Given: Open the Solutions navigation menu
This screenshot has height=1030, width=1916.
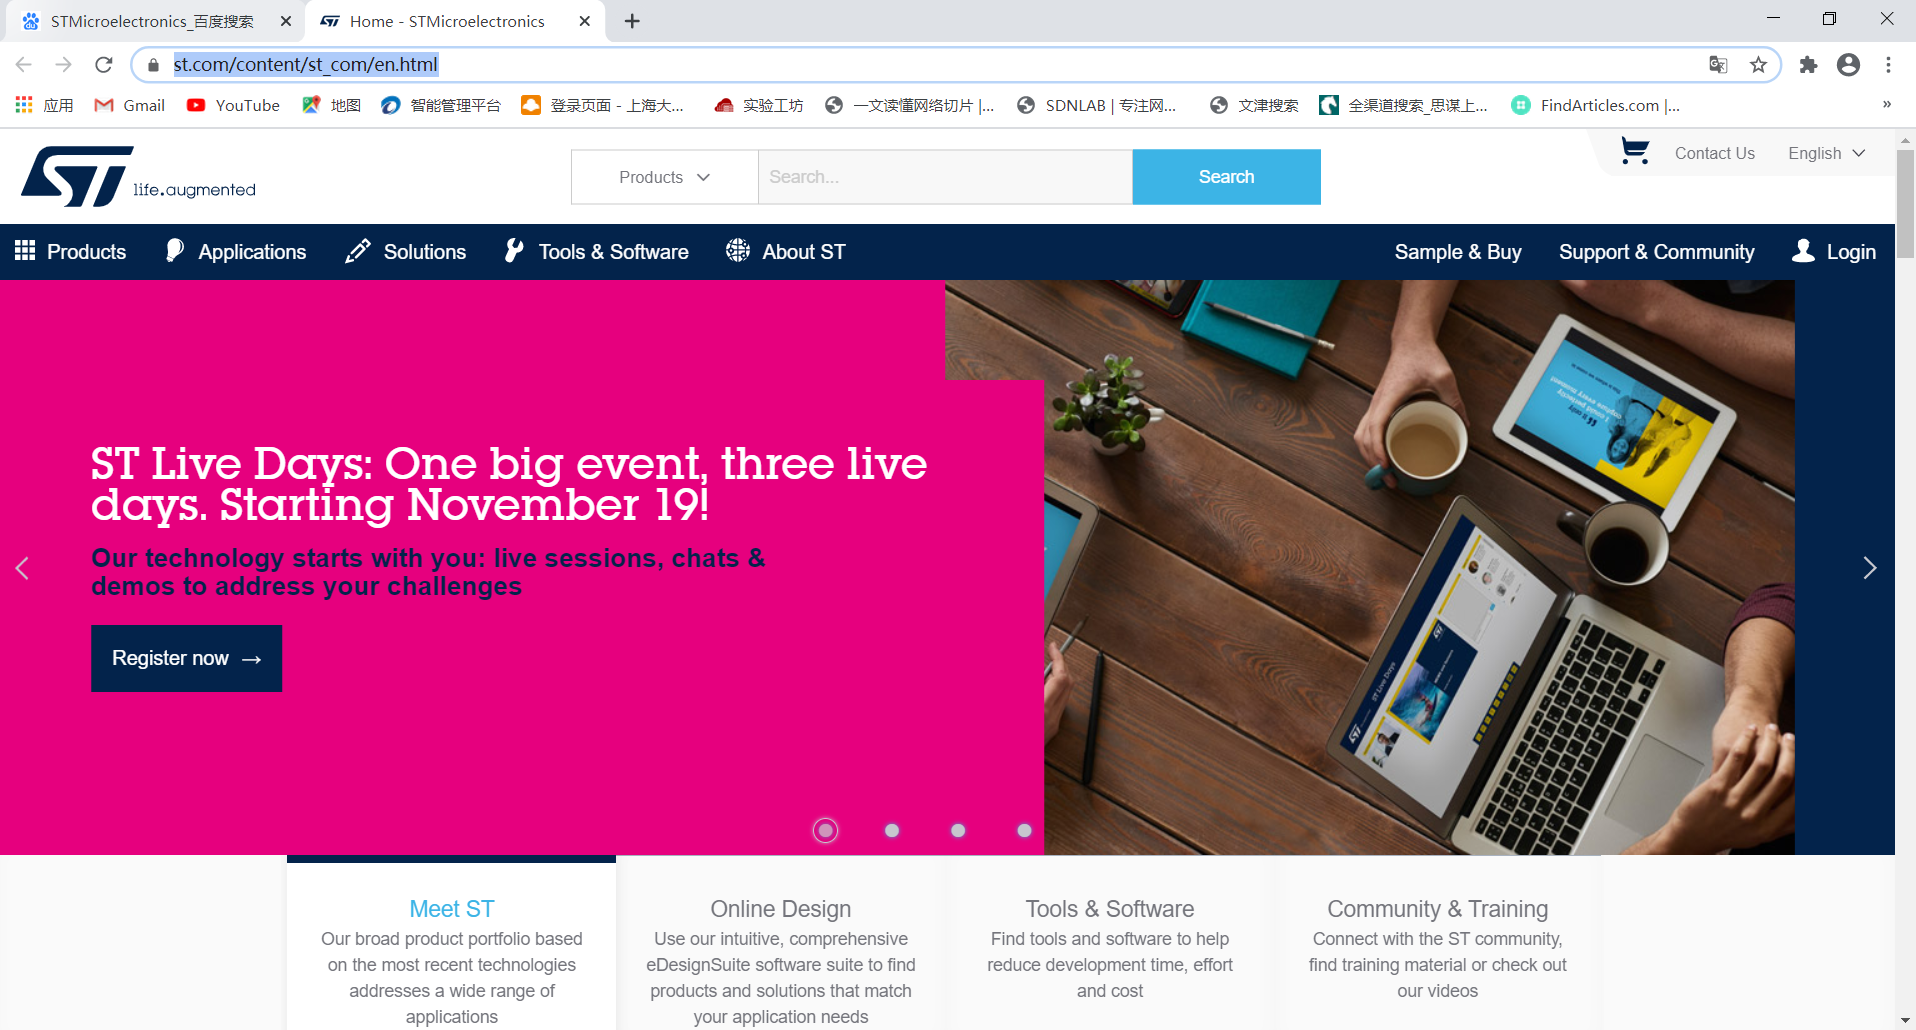Looking at the screenshot, I should click(405, 251).
